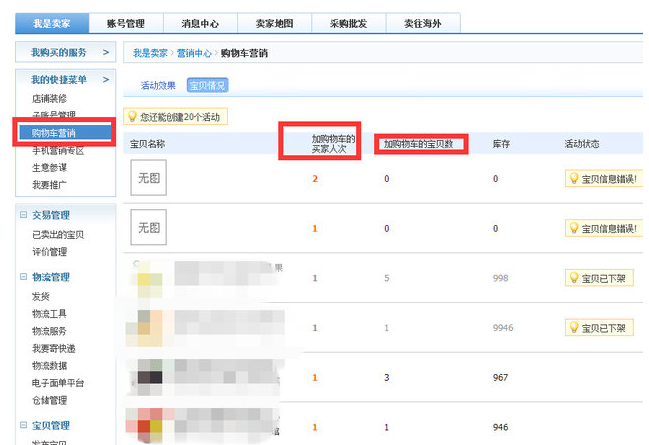Click the first 宝贝已下架 lightbulb icon
Viewport: 649px width, 445px height.
coord(573,278)
